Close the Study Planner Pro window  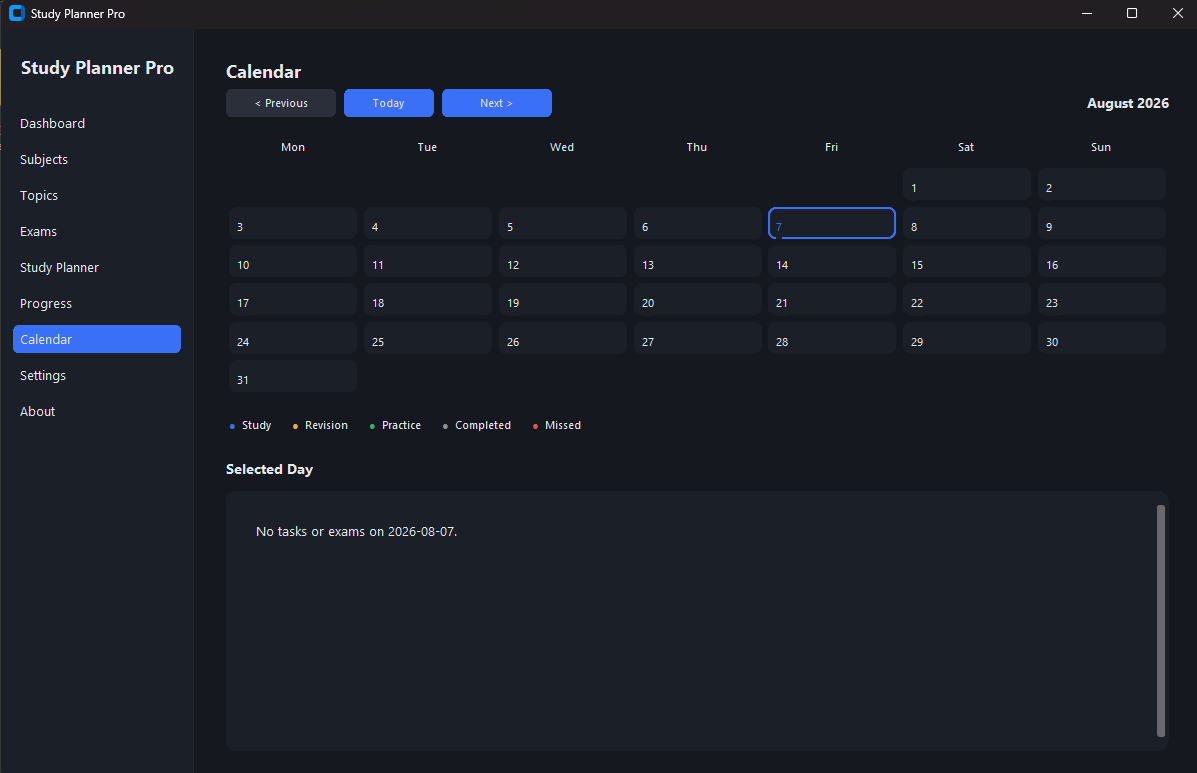point(1177,14)
